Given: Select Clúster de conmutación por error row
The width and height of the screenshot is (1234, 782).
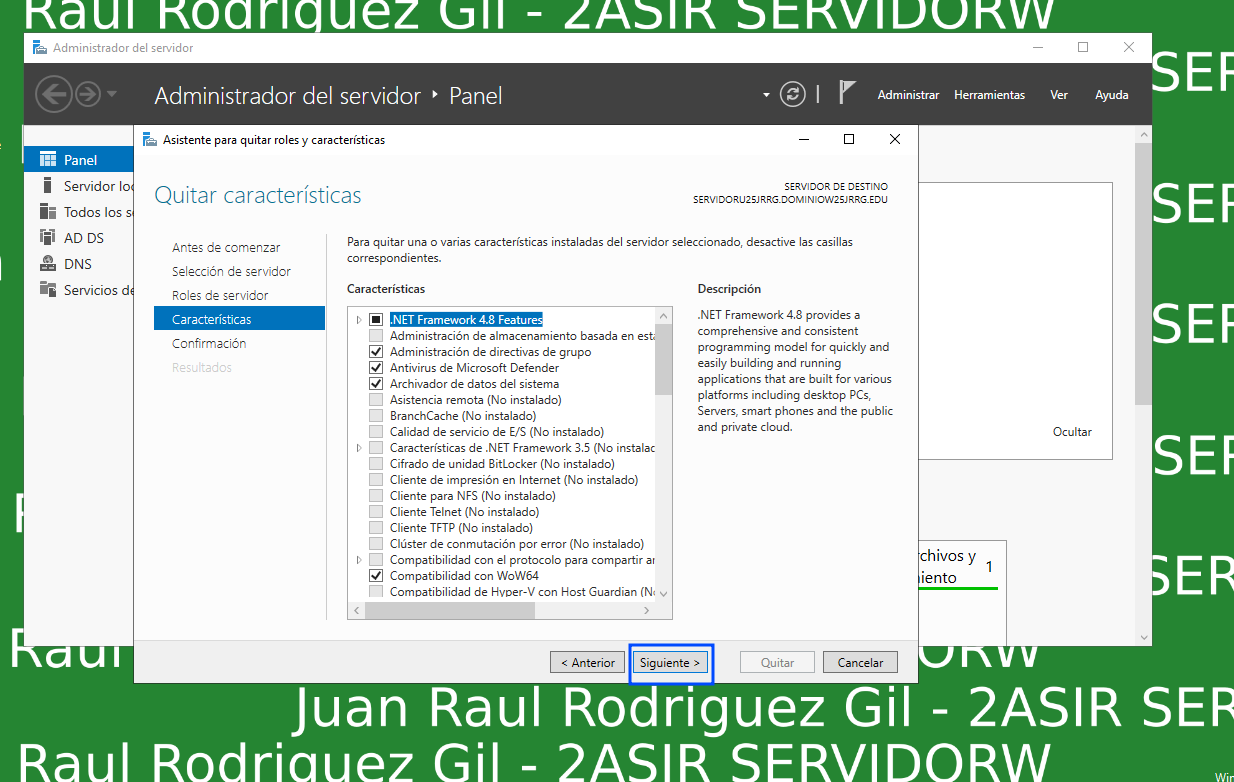Looking at the screenshot, I should click(x=516, y=544).
